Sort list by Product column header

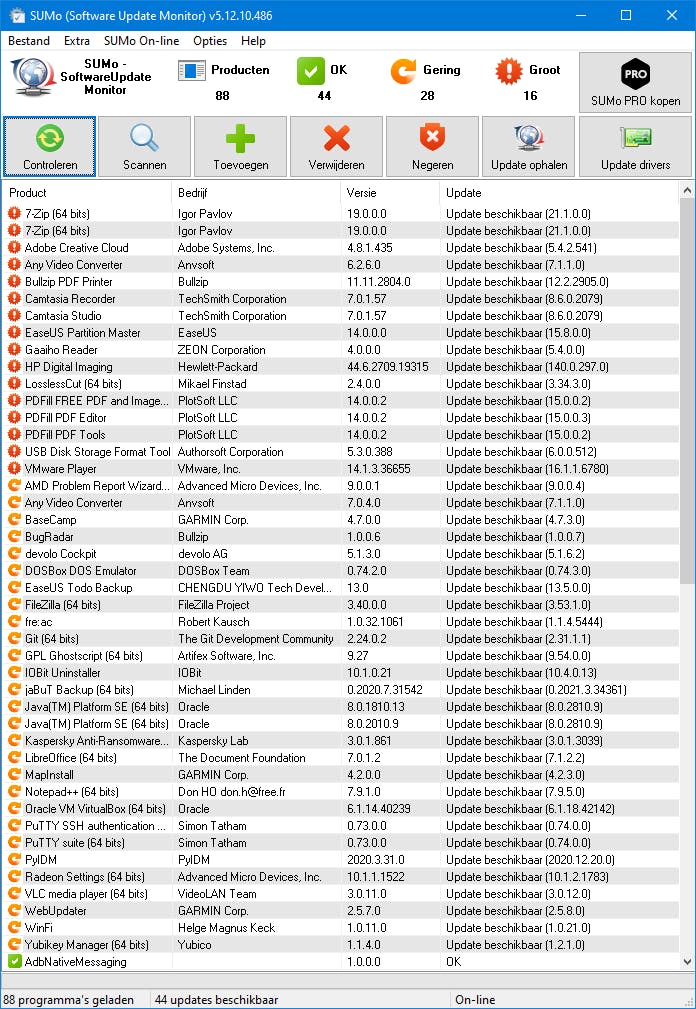coord(87,192)
